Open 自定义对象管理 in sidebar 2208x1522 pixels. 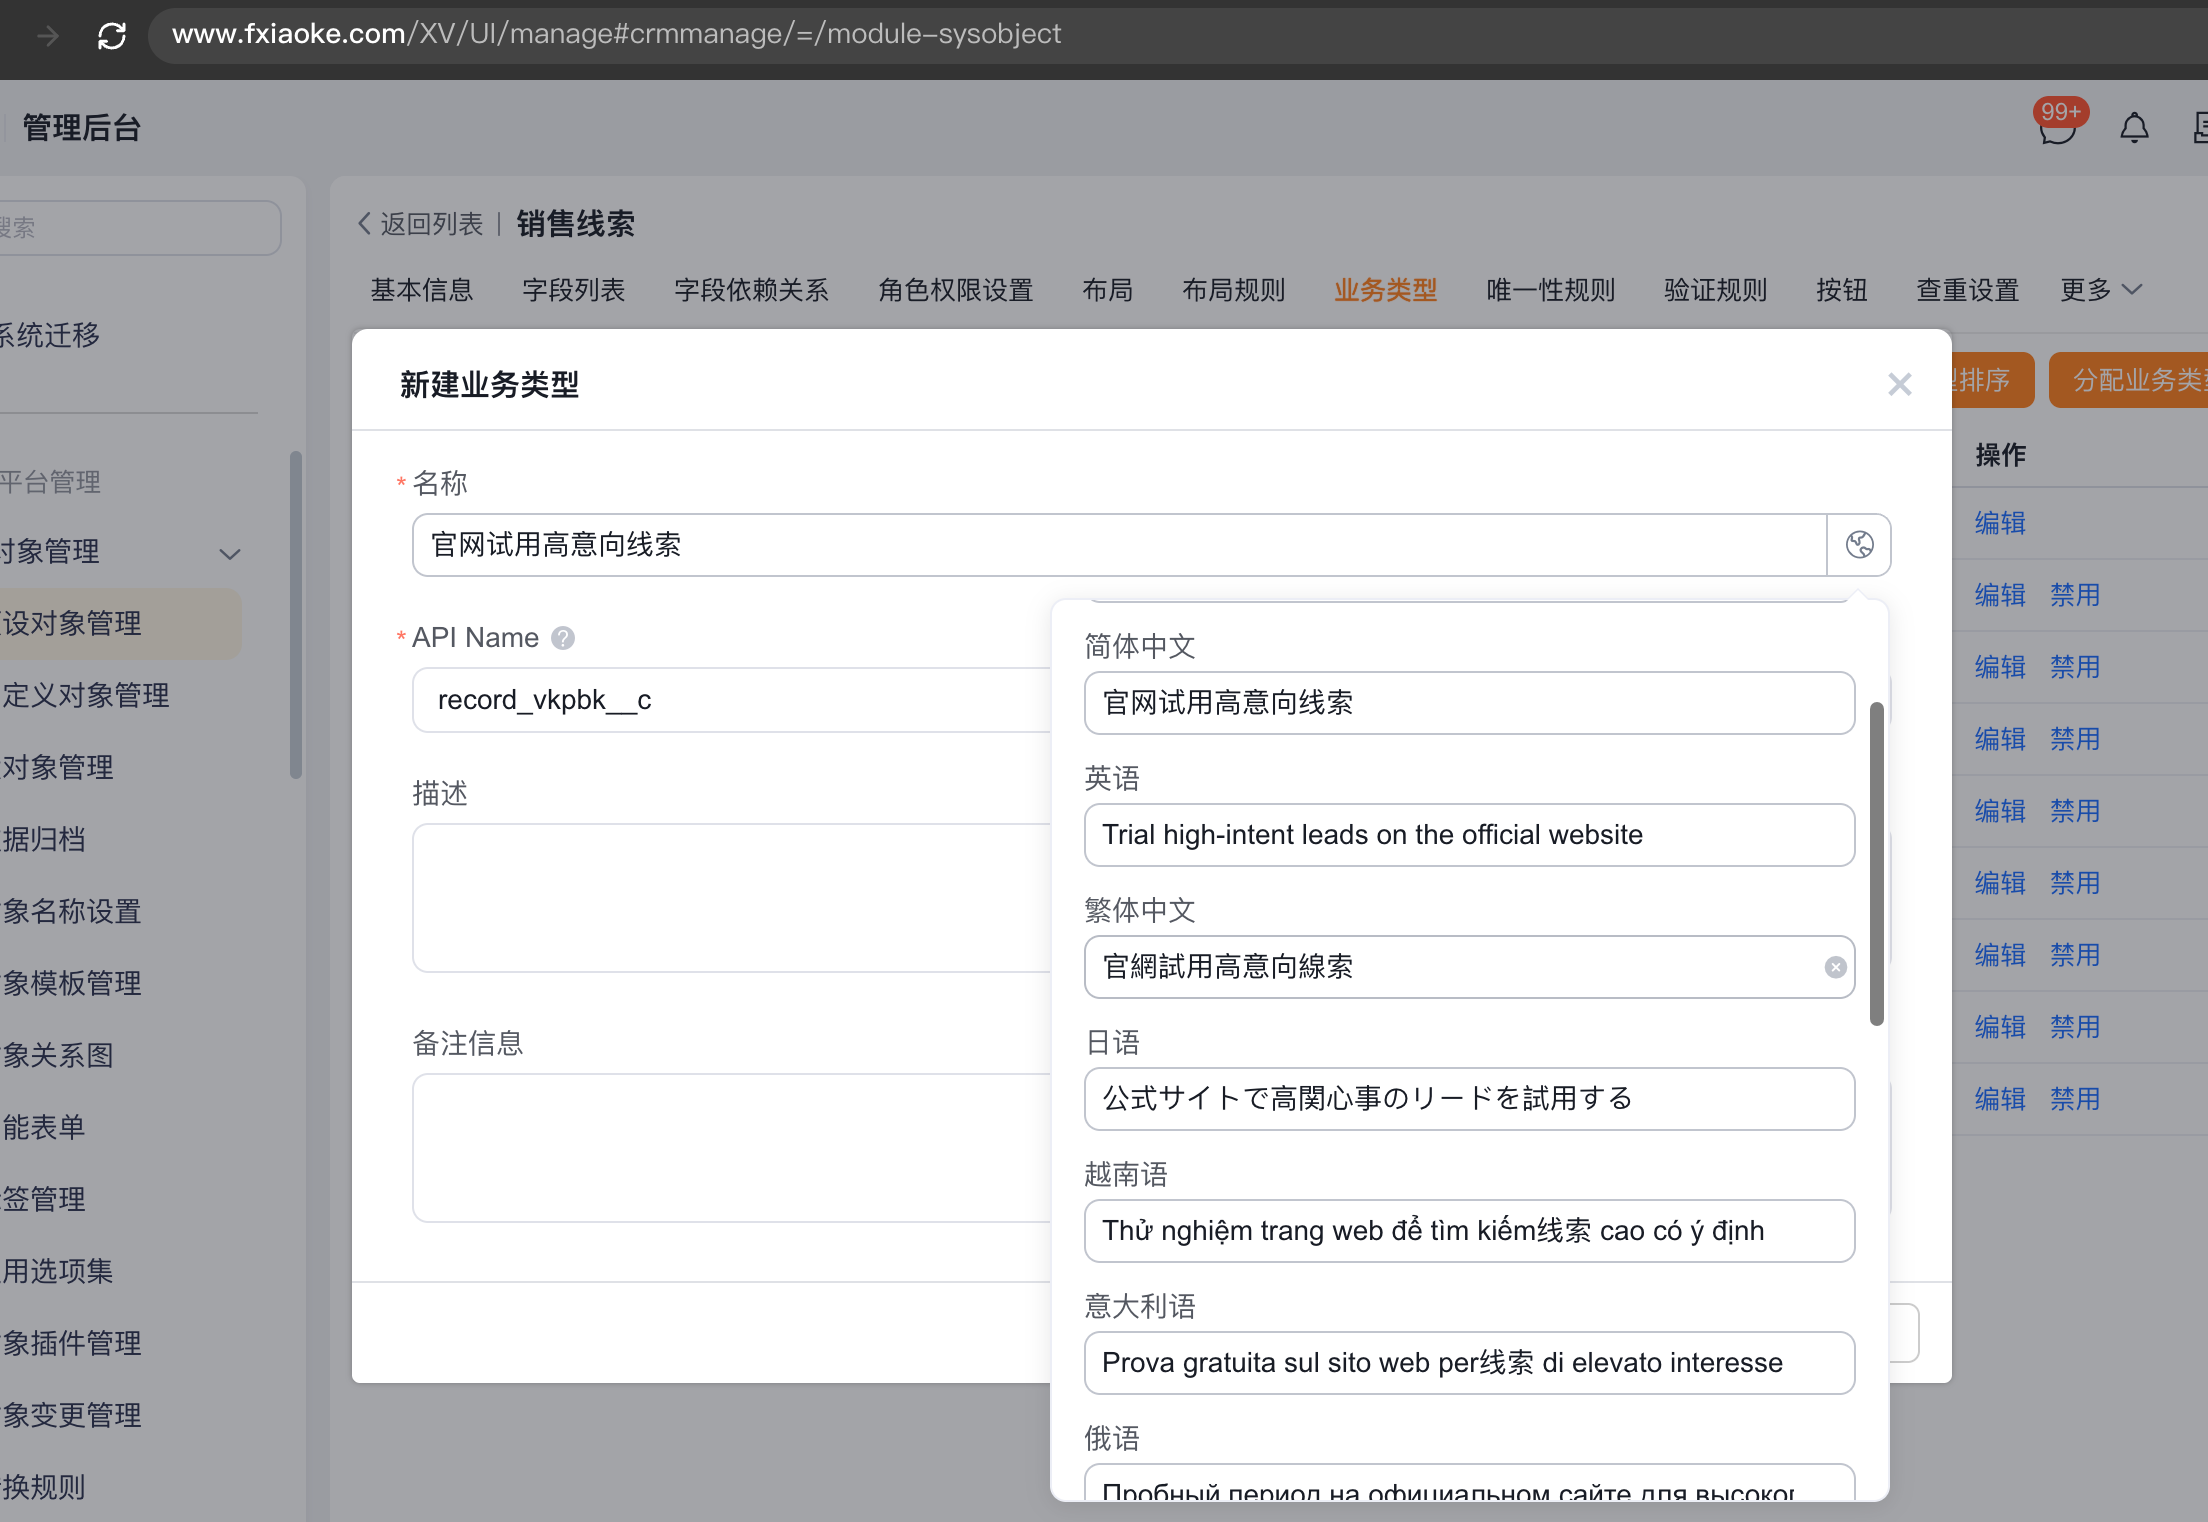(85, 695)
